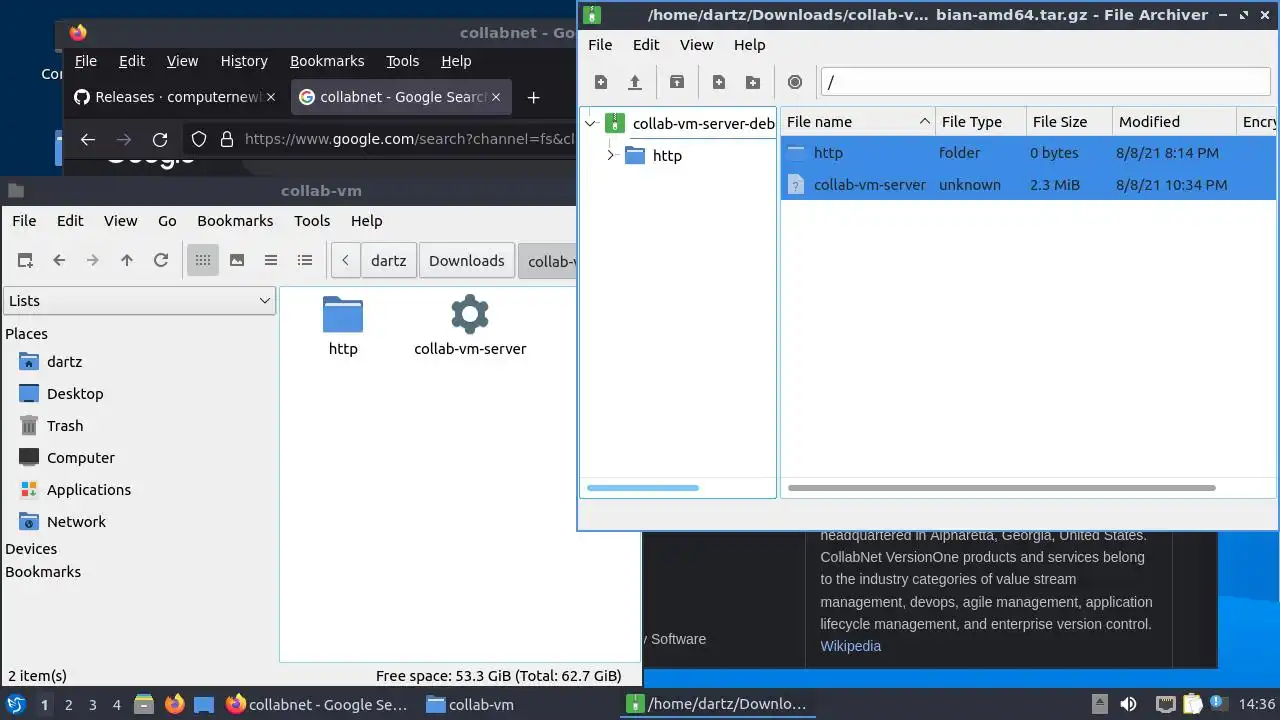The height and width of the screenshot is (720, 1280).
Task: Click network icon in system tray
Action: (x=1165, y=704)
